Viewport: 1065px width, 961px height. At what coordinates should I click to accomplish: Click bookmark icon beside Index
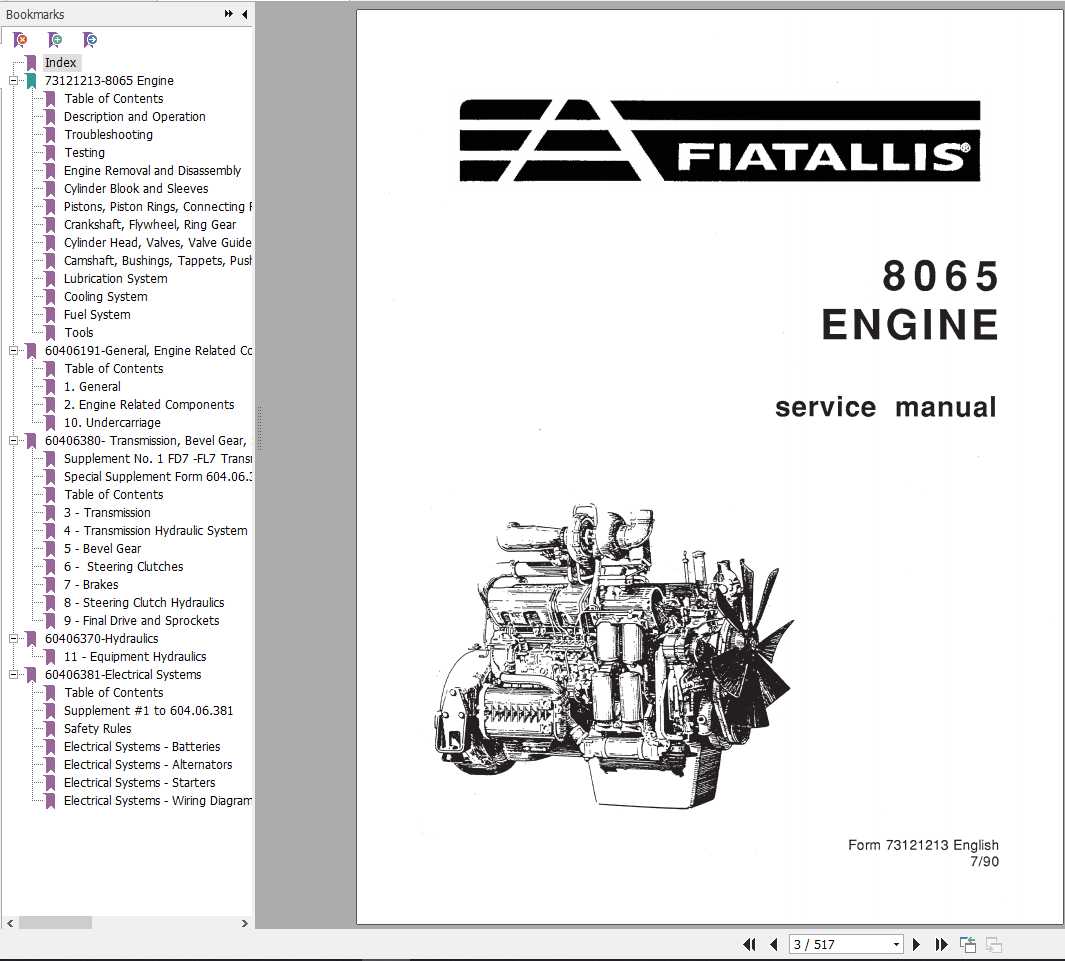(x=31, y=62)
